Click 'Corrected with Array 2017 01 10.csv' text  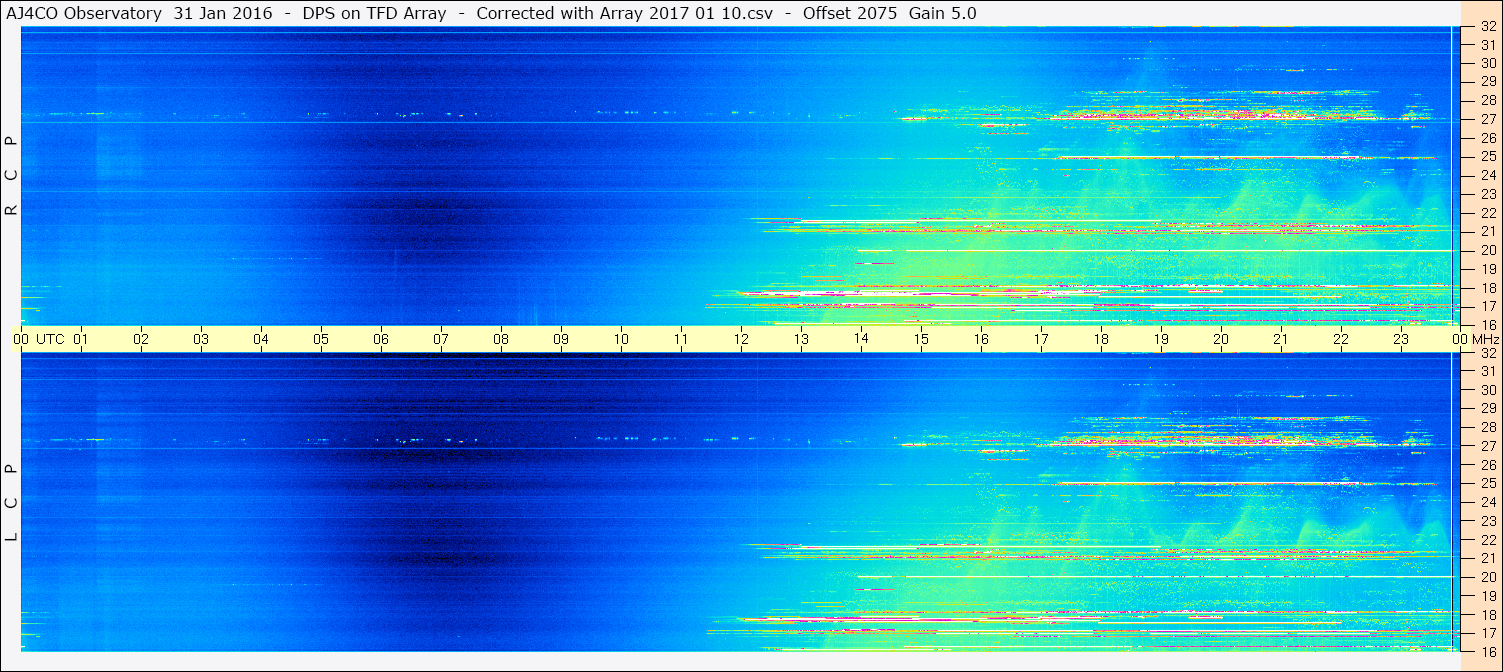point(625,13)
